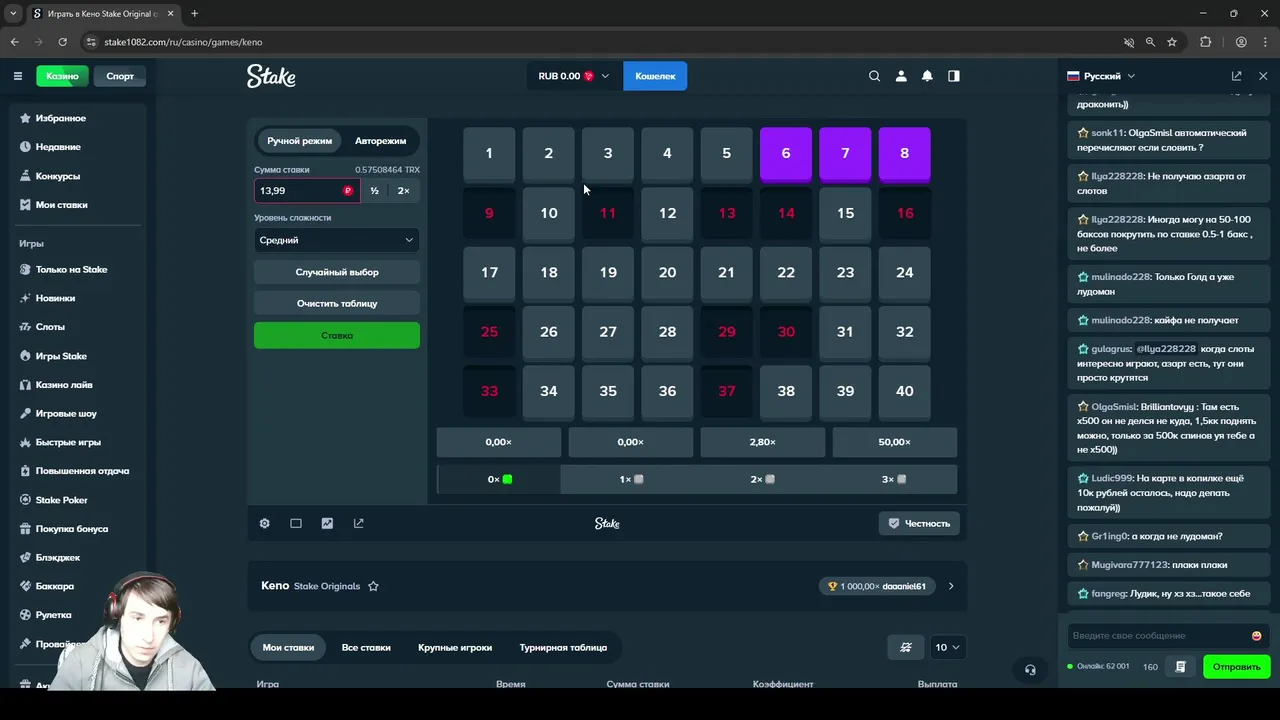This screenshot has width=1280, height=720.
Task: Open the Крупные игроки tab
Action: click(455, 647)
